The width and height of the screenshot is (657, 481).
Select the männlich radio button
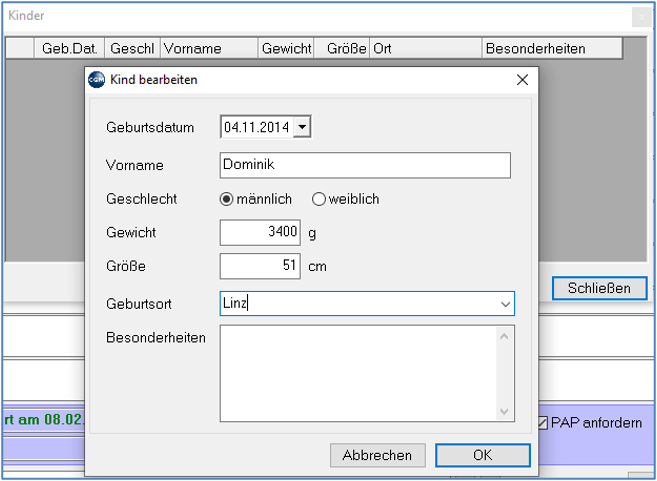tap(226, 199)
